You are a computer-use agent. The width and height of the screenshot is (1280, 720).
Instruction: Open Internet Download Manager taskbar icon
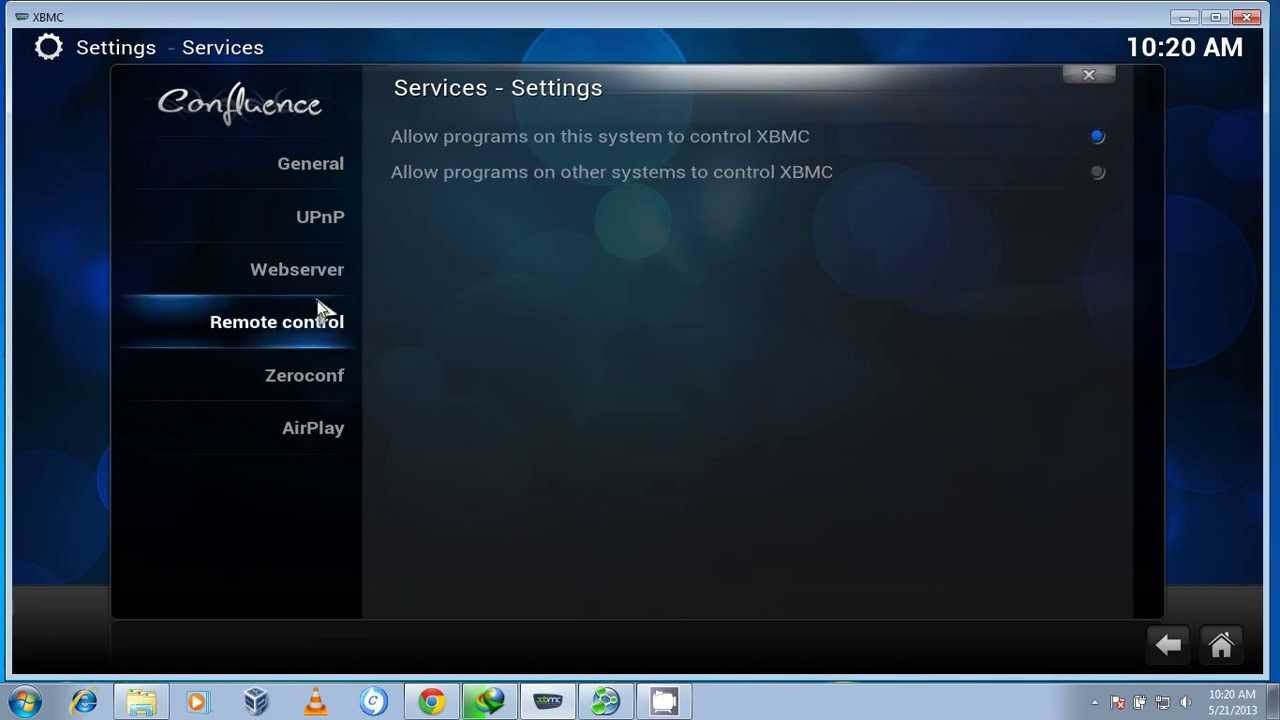tap(489, 702)
